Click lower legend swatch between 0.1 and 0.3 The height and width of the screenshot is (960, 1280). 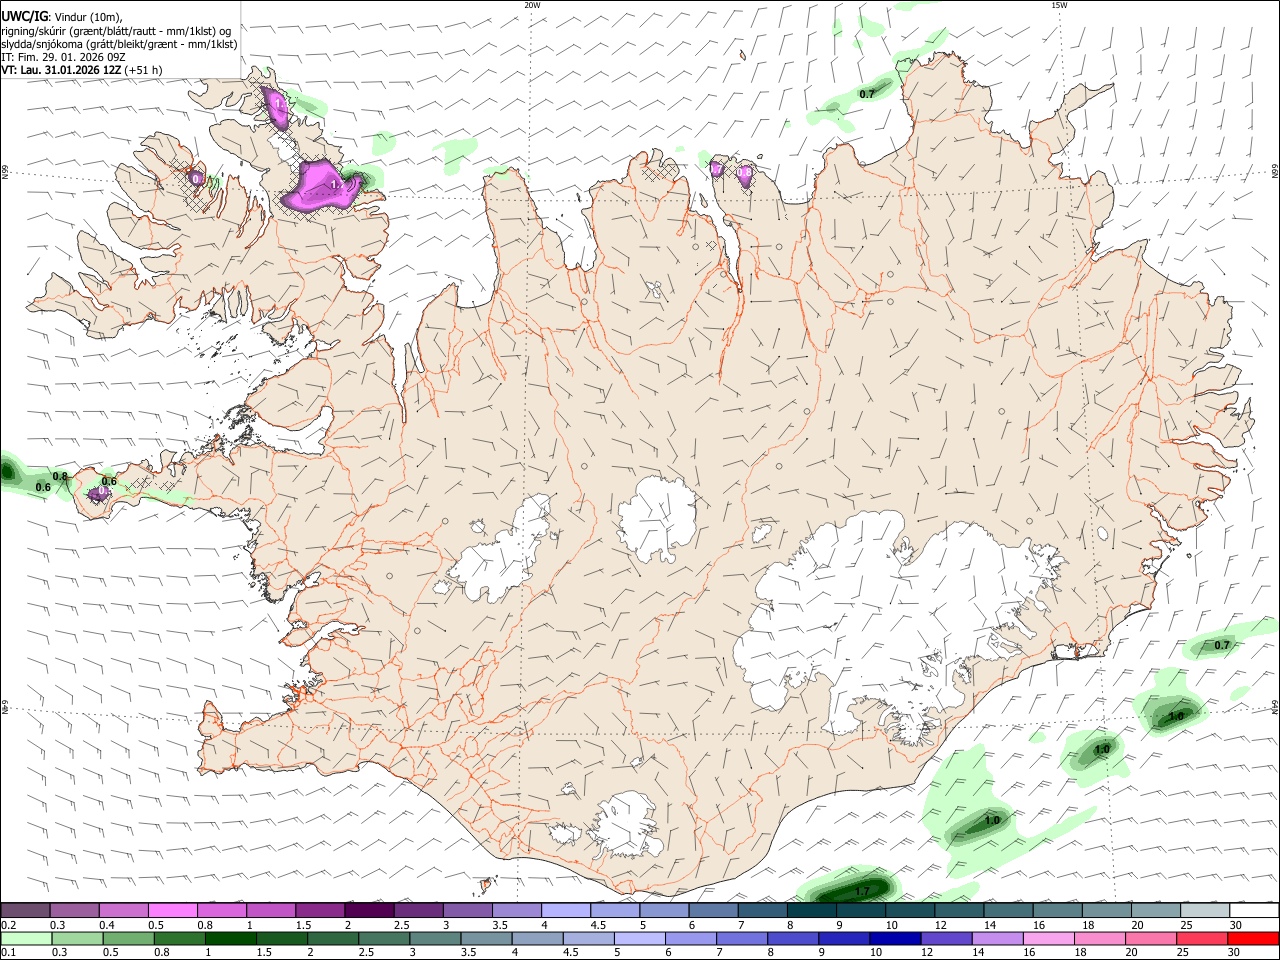point(25,938)
